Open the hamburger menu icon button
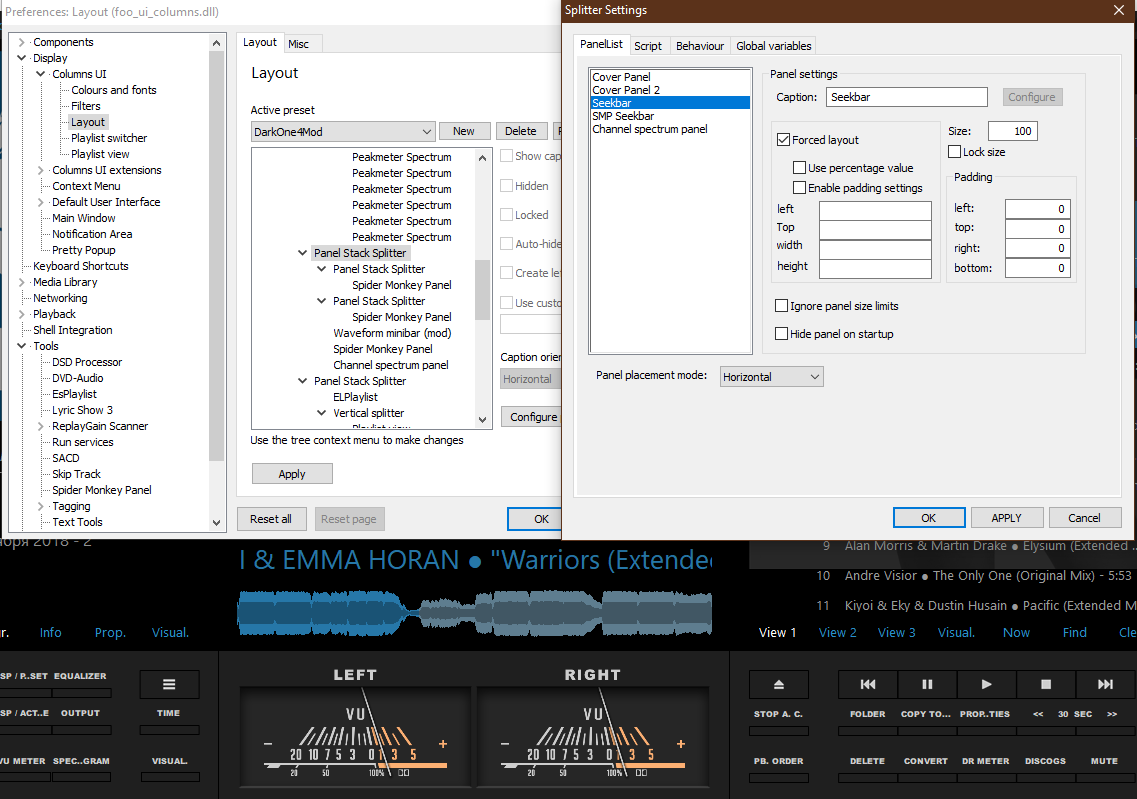Image resolution: width=1137 pixels, height=799 pixels. click(x=169, y=684)
